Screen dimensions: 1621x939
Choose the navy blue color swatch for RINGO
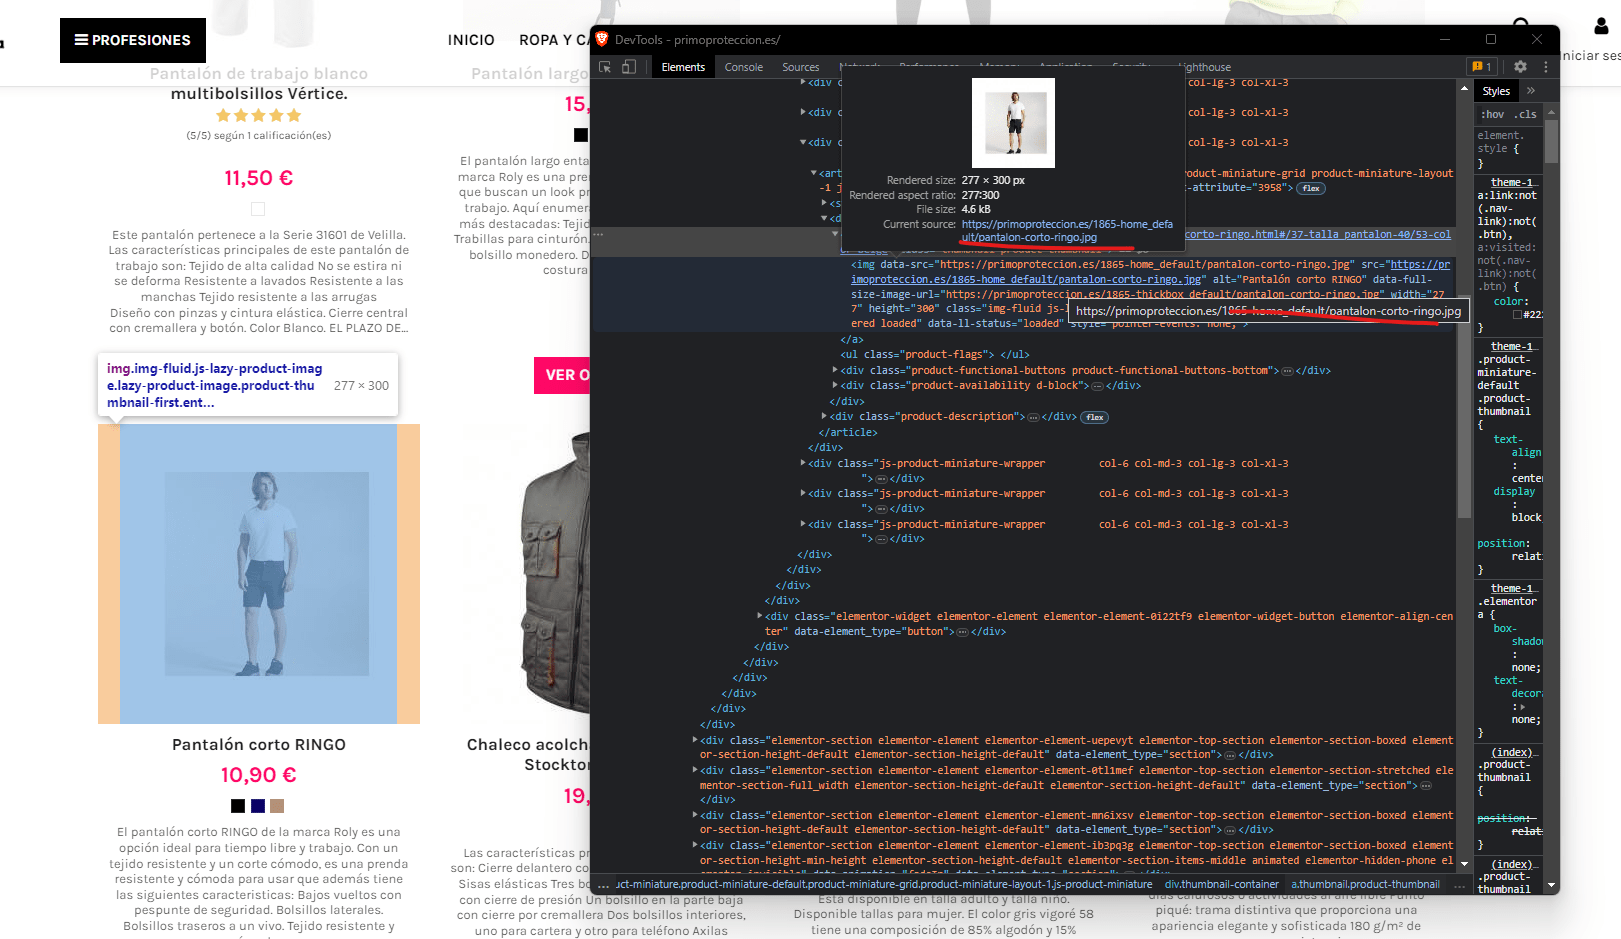point(258,806)
